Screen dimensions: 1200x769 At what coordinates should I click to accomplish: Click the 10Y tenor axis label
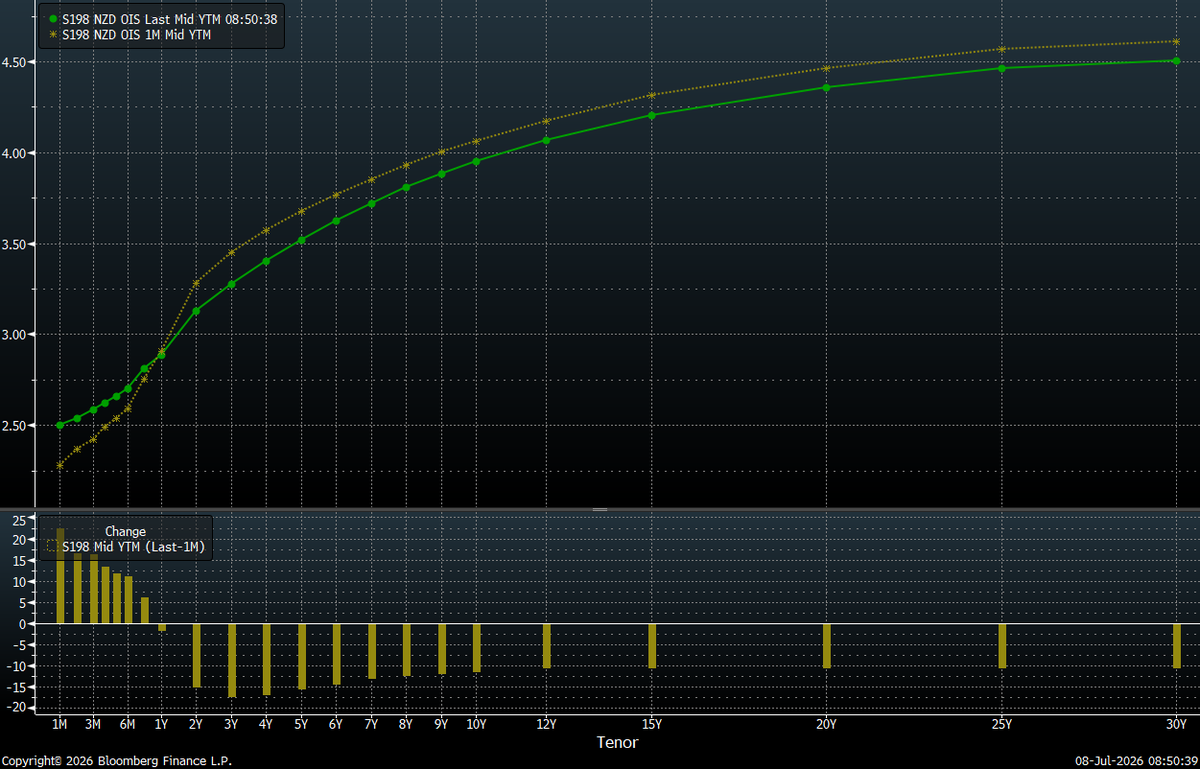476,724
